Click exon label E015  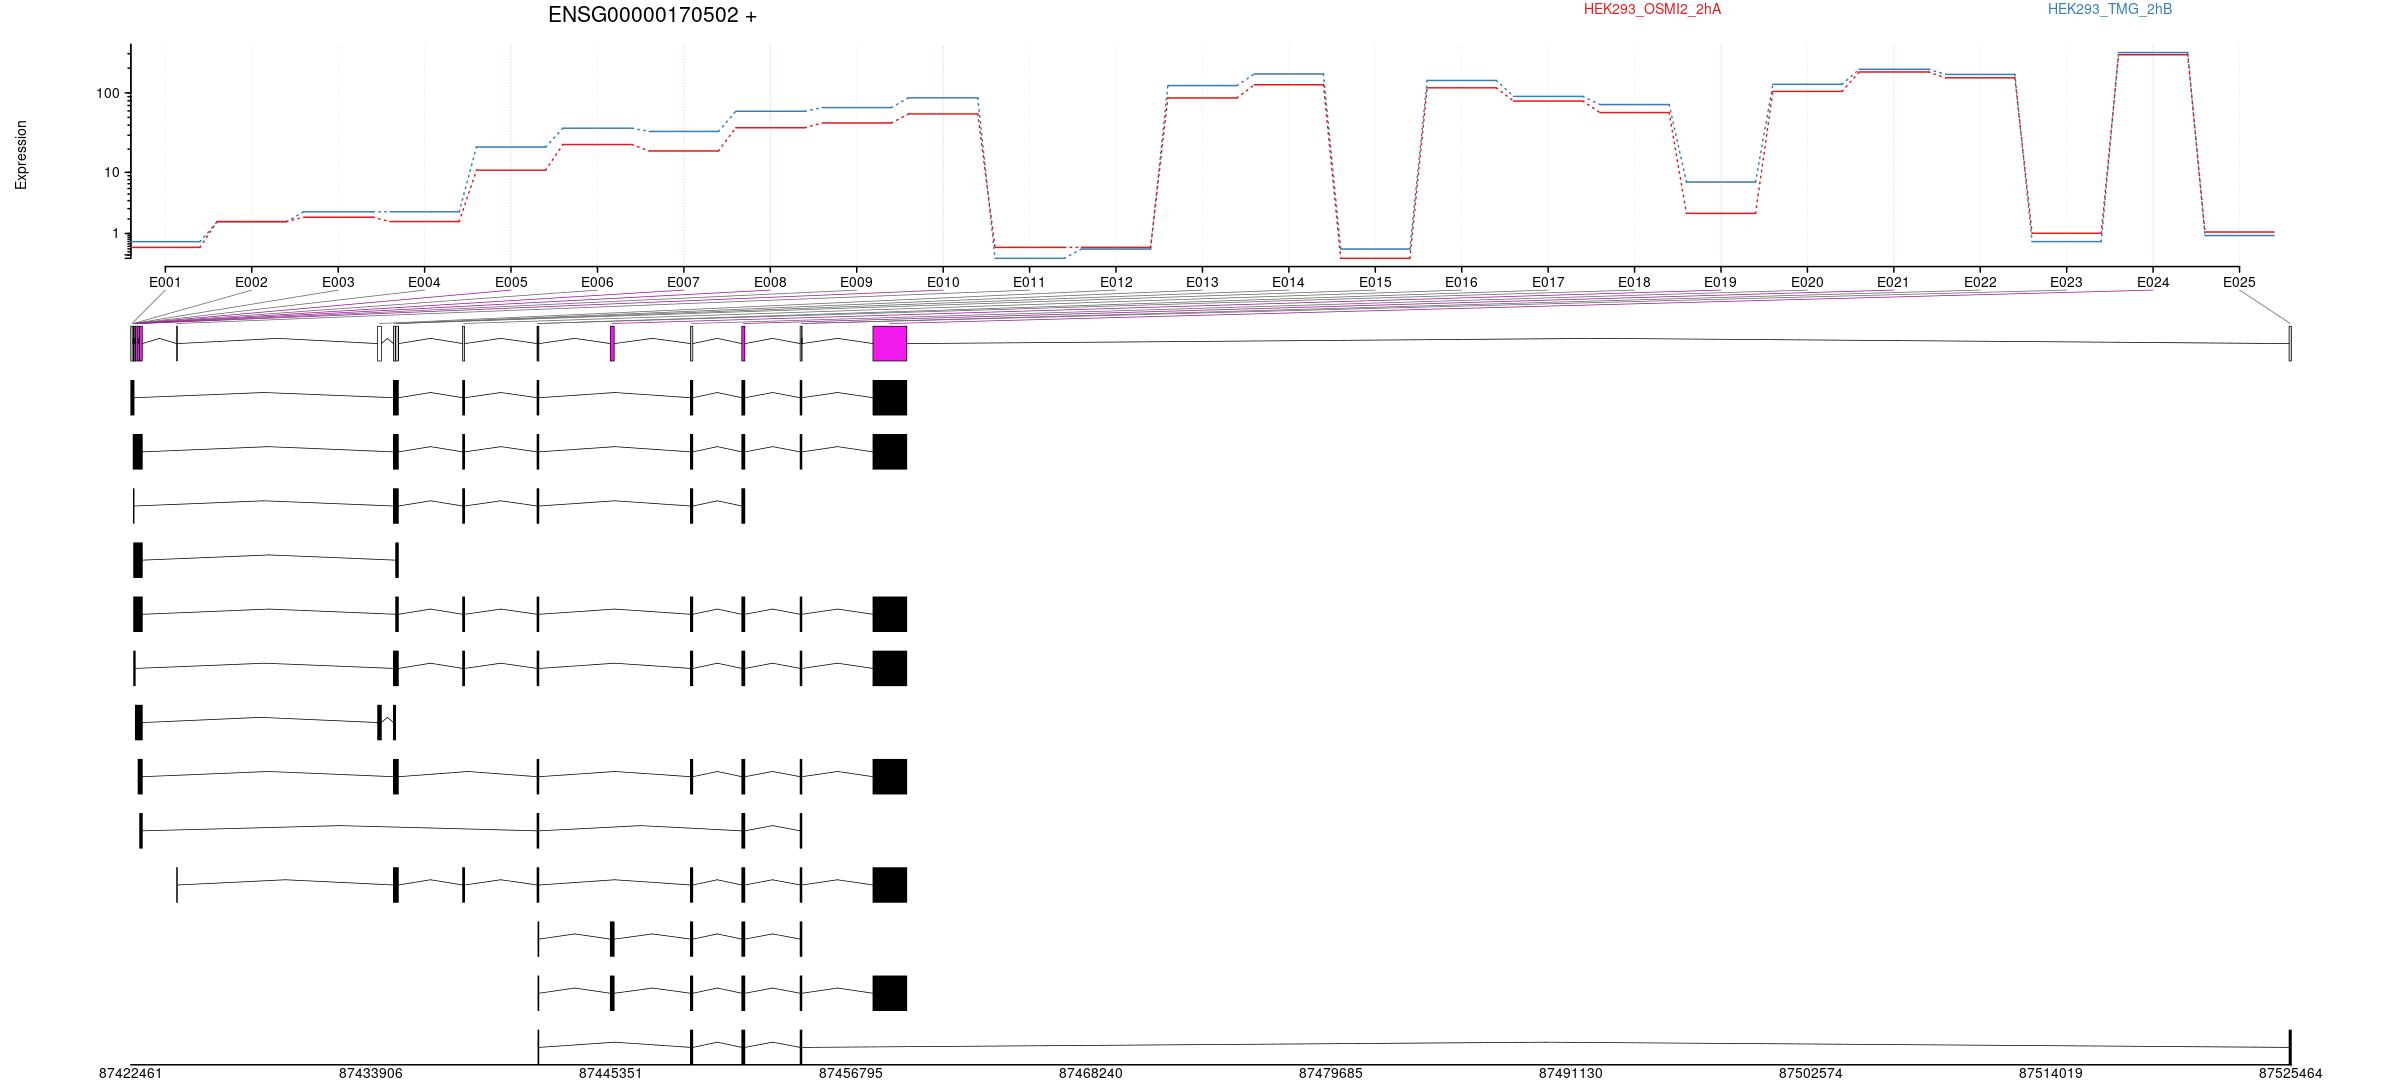pyautogui.click(x=1375, y=282)
